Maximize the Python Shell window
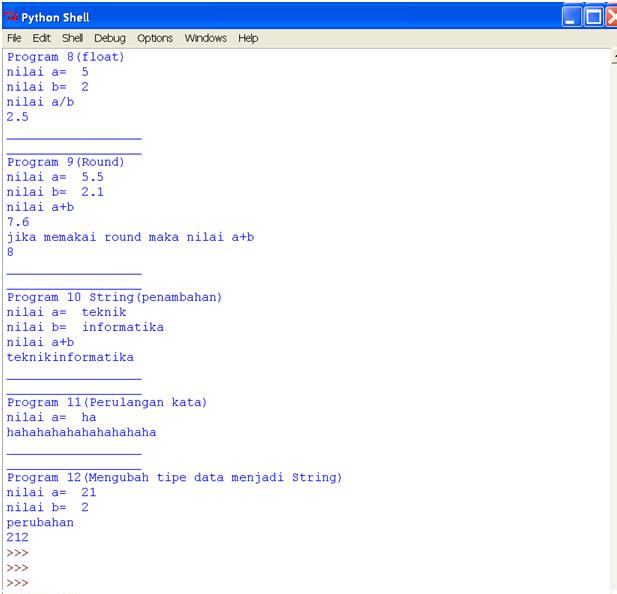 (x=593, y=17)
